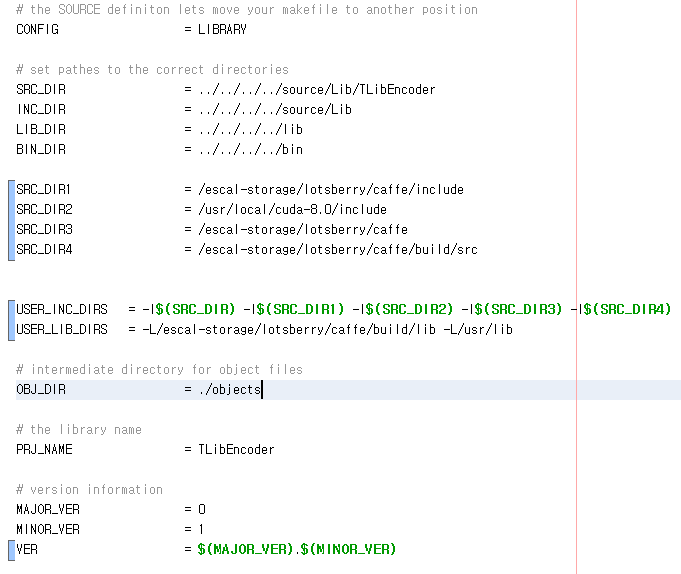The width and height of the screenshot is (681, 574).
Task: Click the -L/escal-storage/lotsberry/caffe/build/lib flag
Action: tap(289, 329)
